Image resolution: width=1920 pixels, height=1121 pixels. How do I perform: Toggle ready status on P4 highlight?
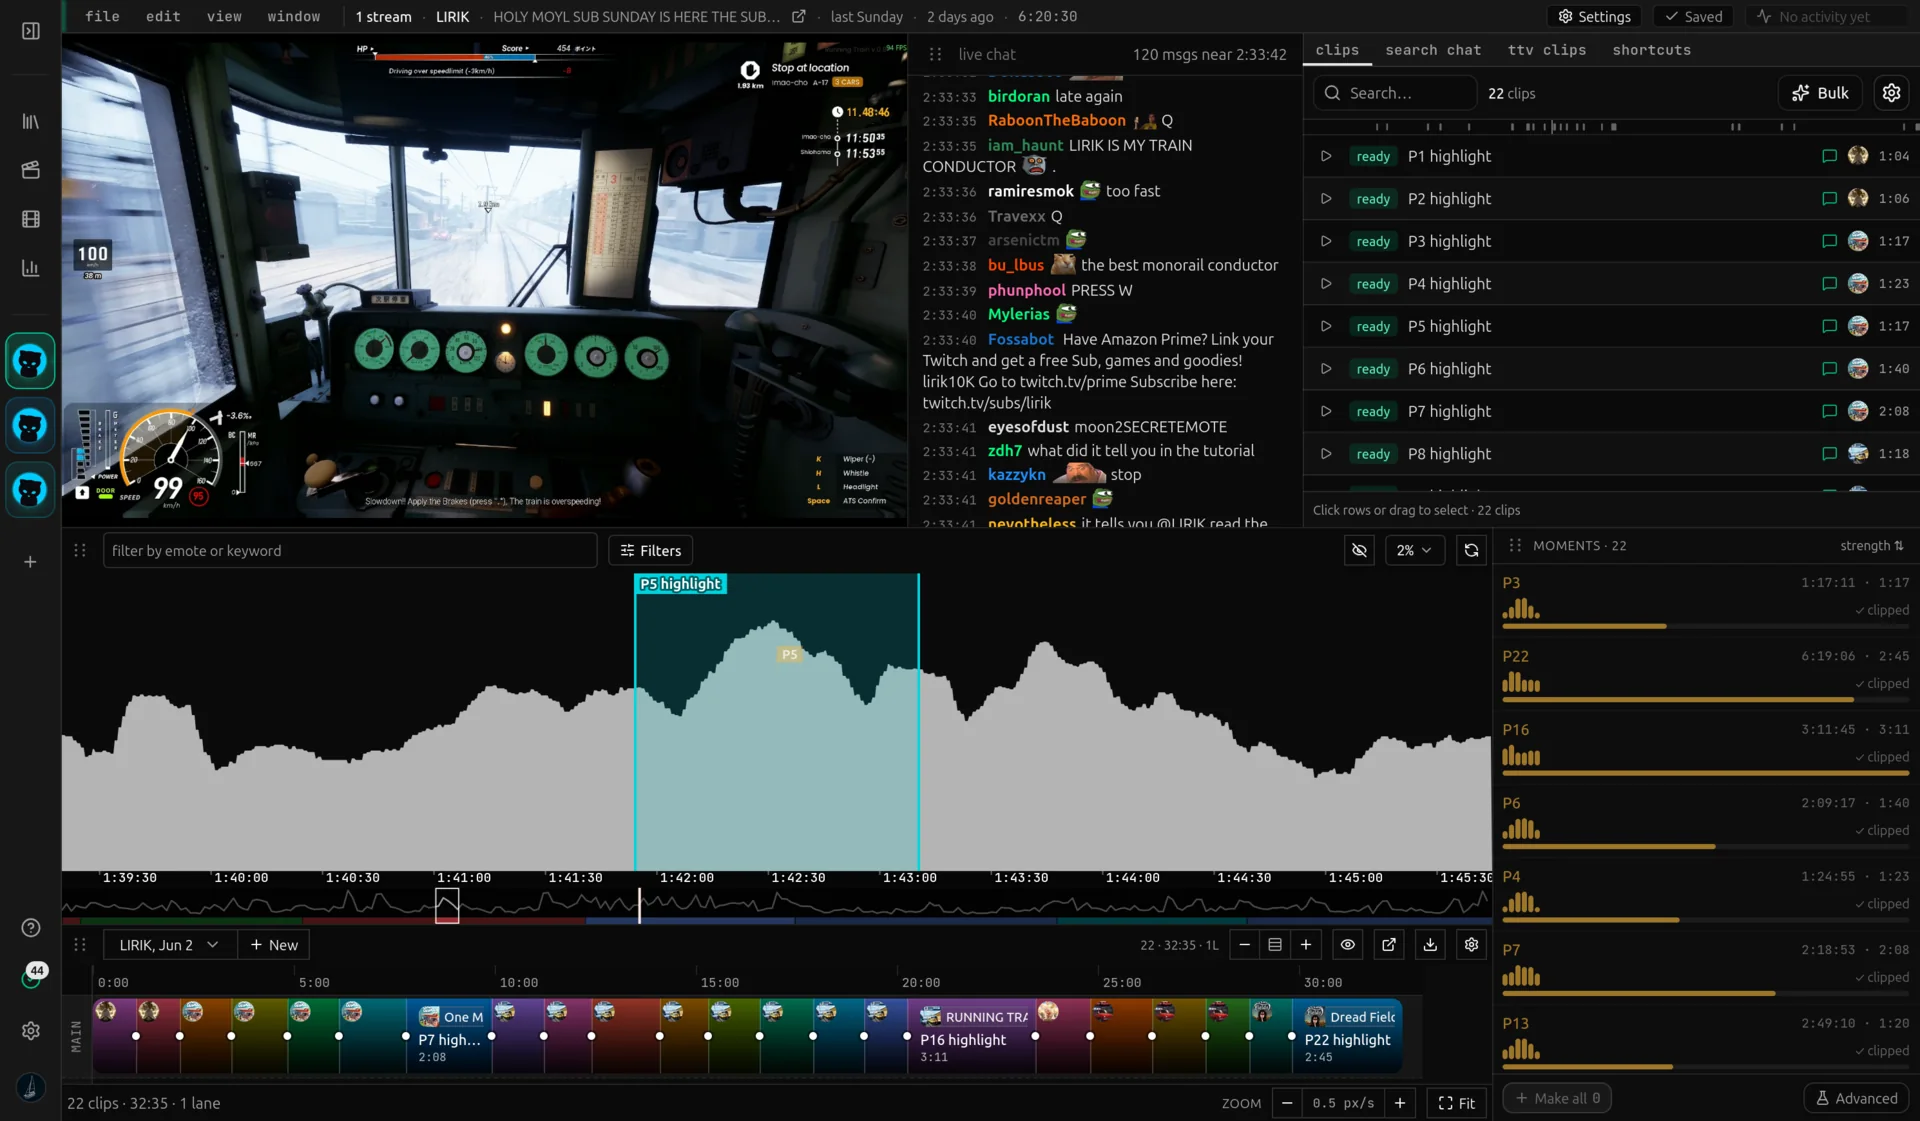[1373, 284]
